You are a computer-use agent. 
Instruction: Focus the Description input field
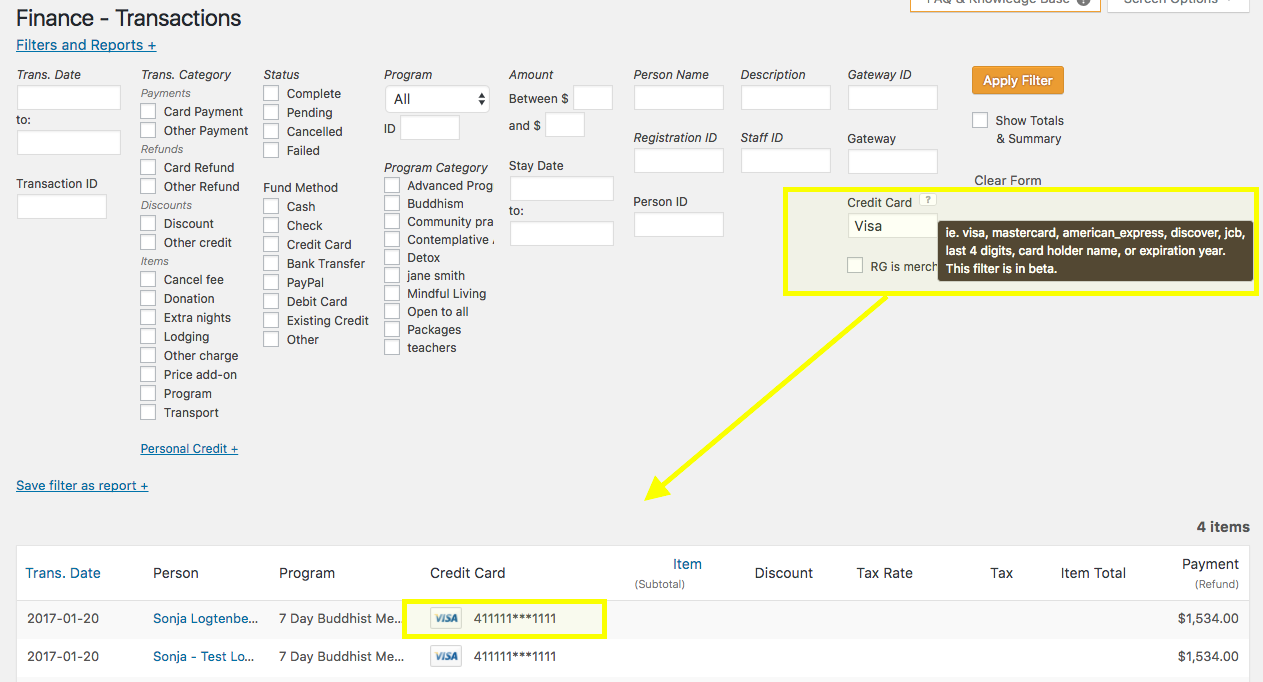[x=786, y=97]
